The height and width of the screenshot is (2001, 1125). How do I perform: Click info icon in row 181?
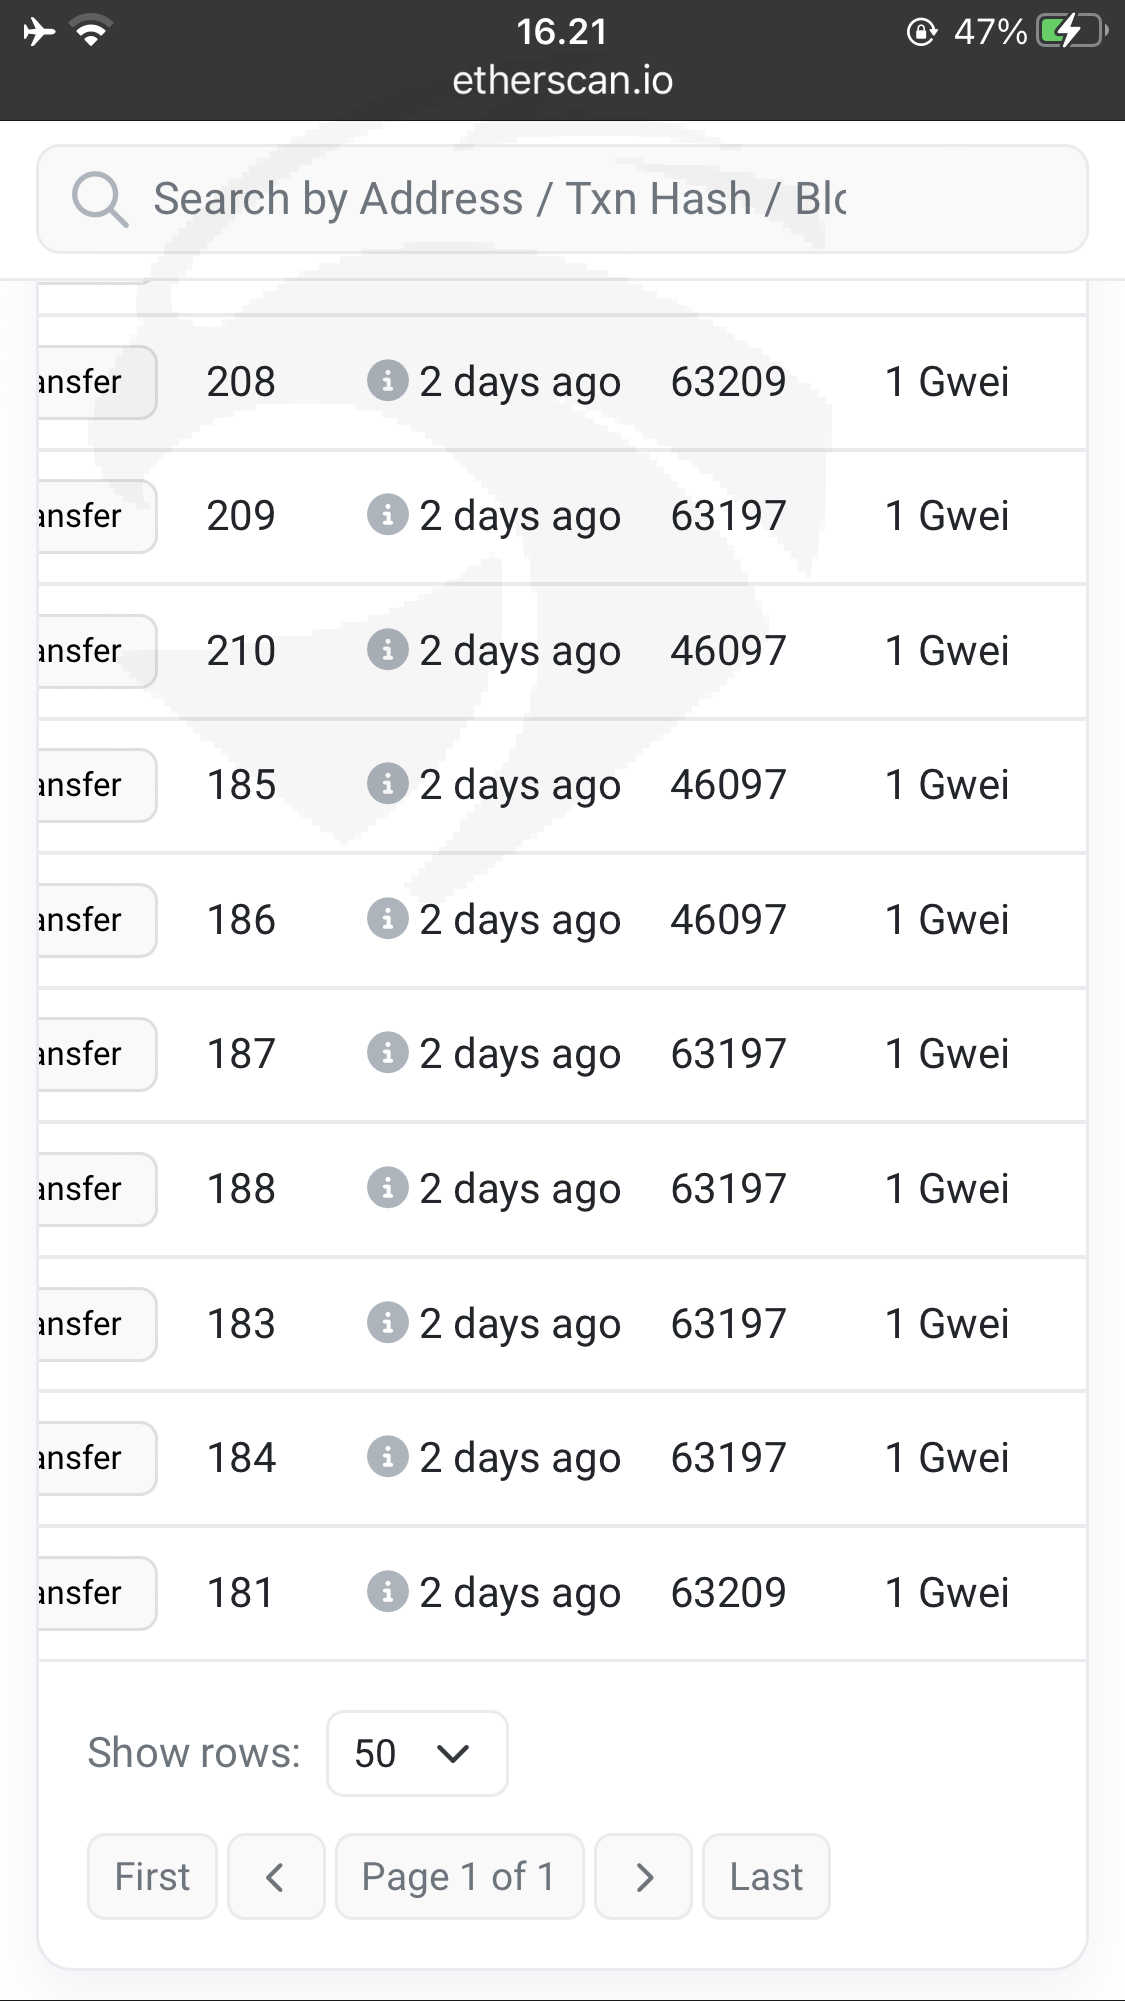387,1592
